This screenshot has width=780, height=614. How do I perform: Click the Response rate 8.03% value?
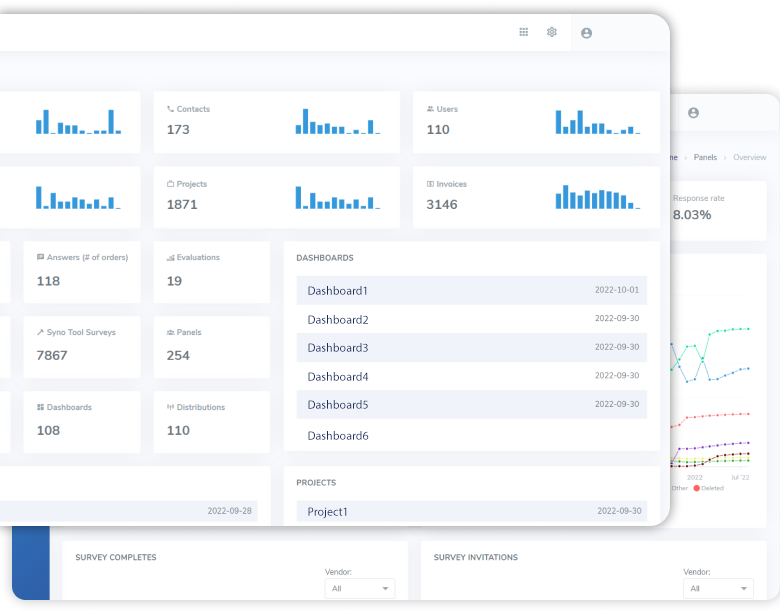[692, 215]
